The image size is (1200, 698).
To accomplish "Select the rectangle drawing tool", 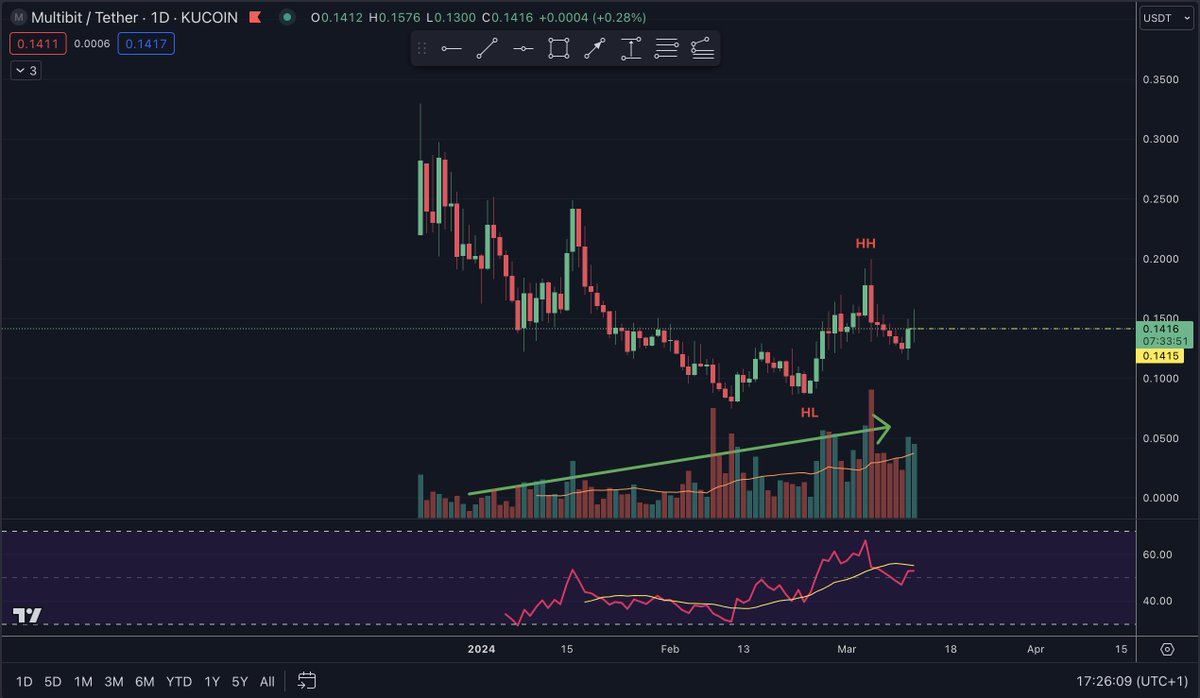I will pyautogui.click(x=559, y=48).
